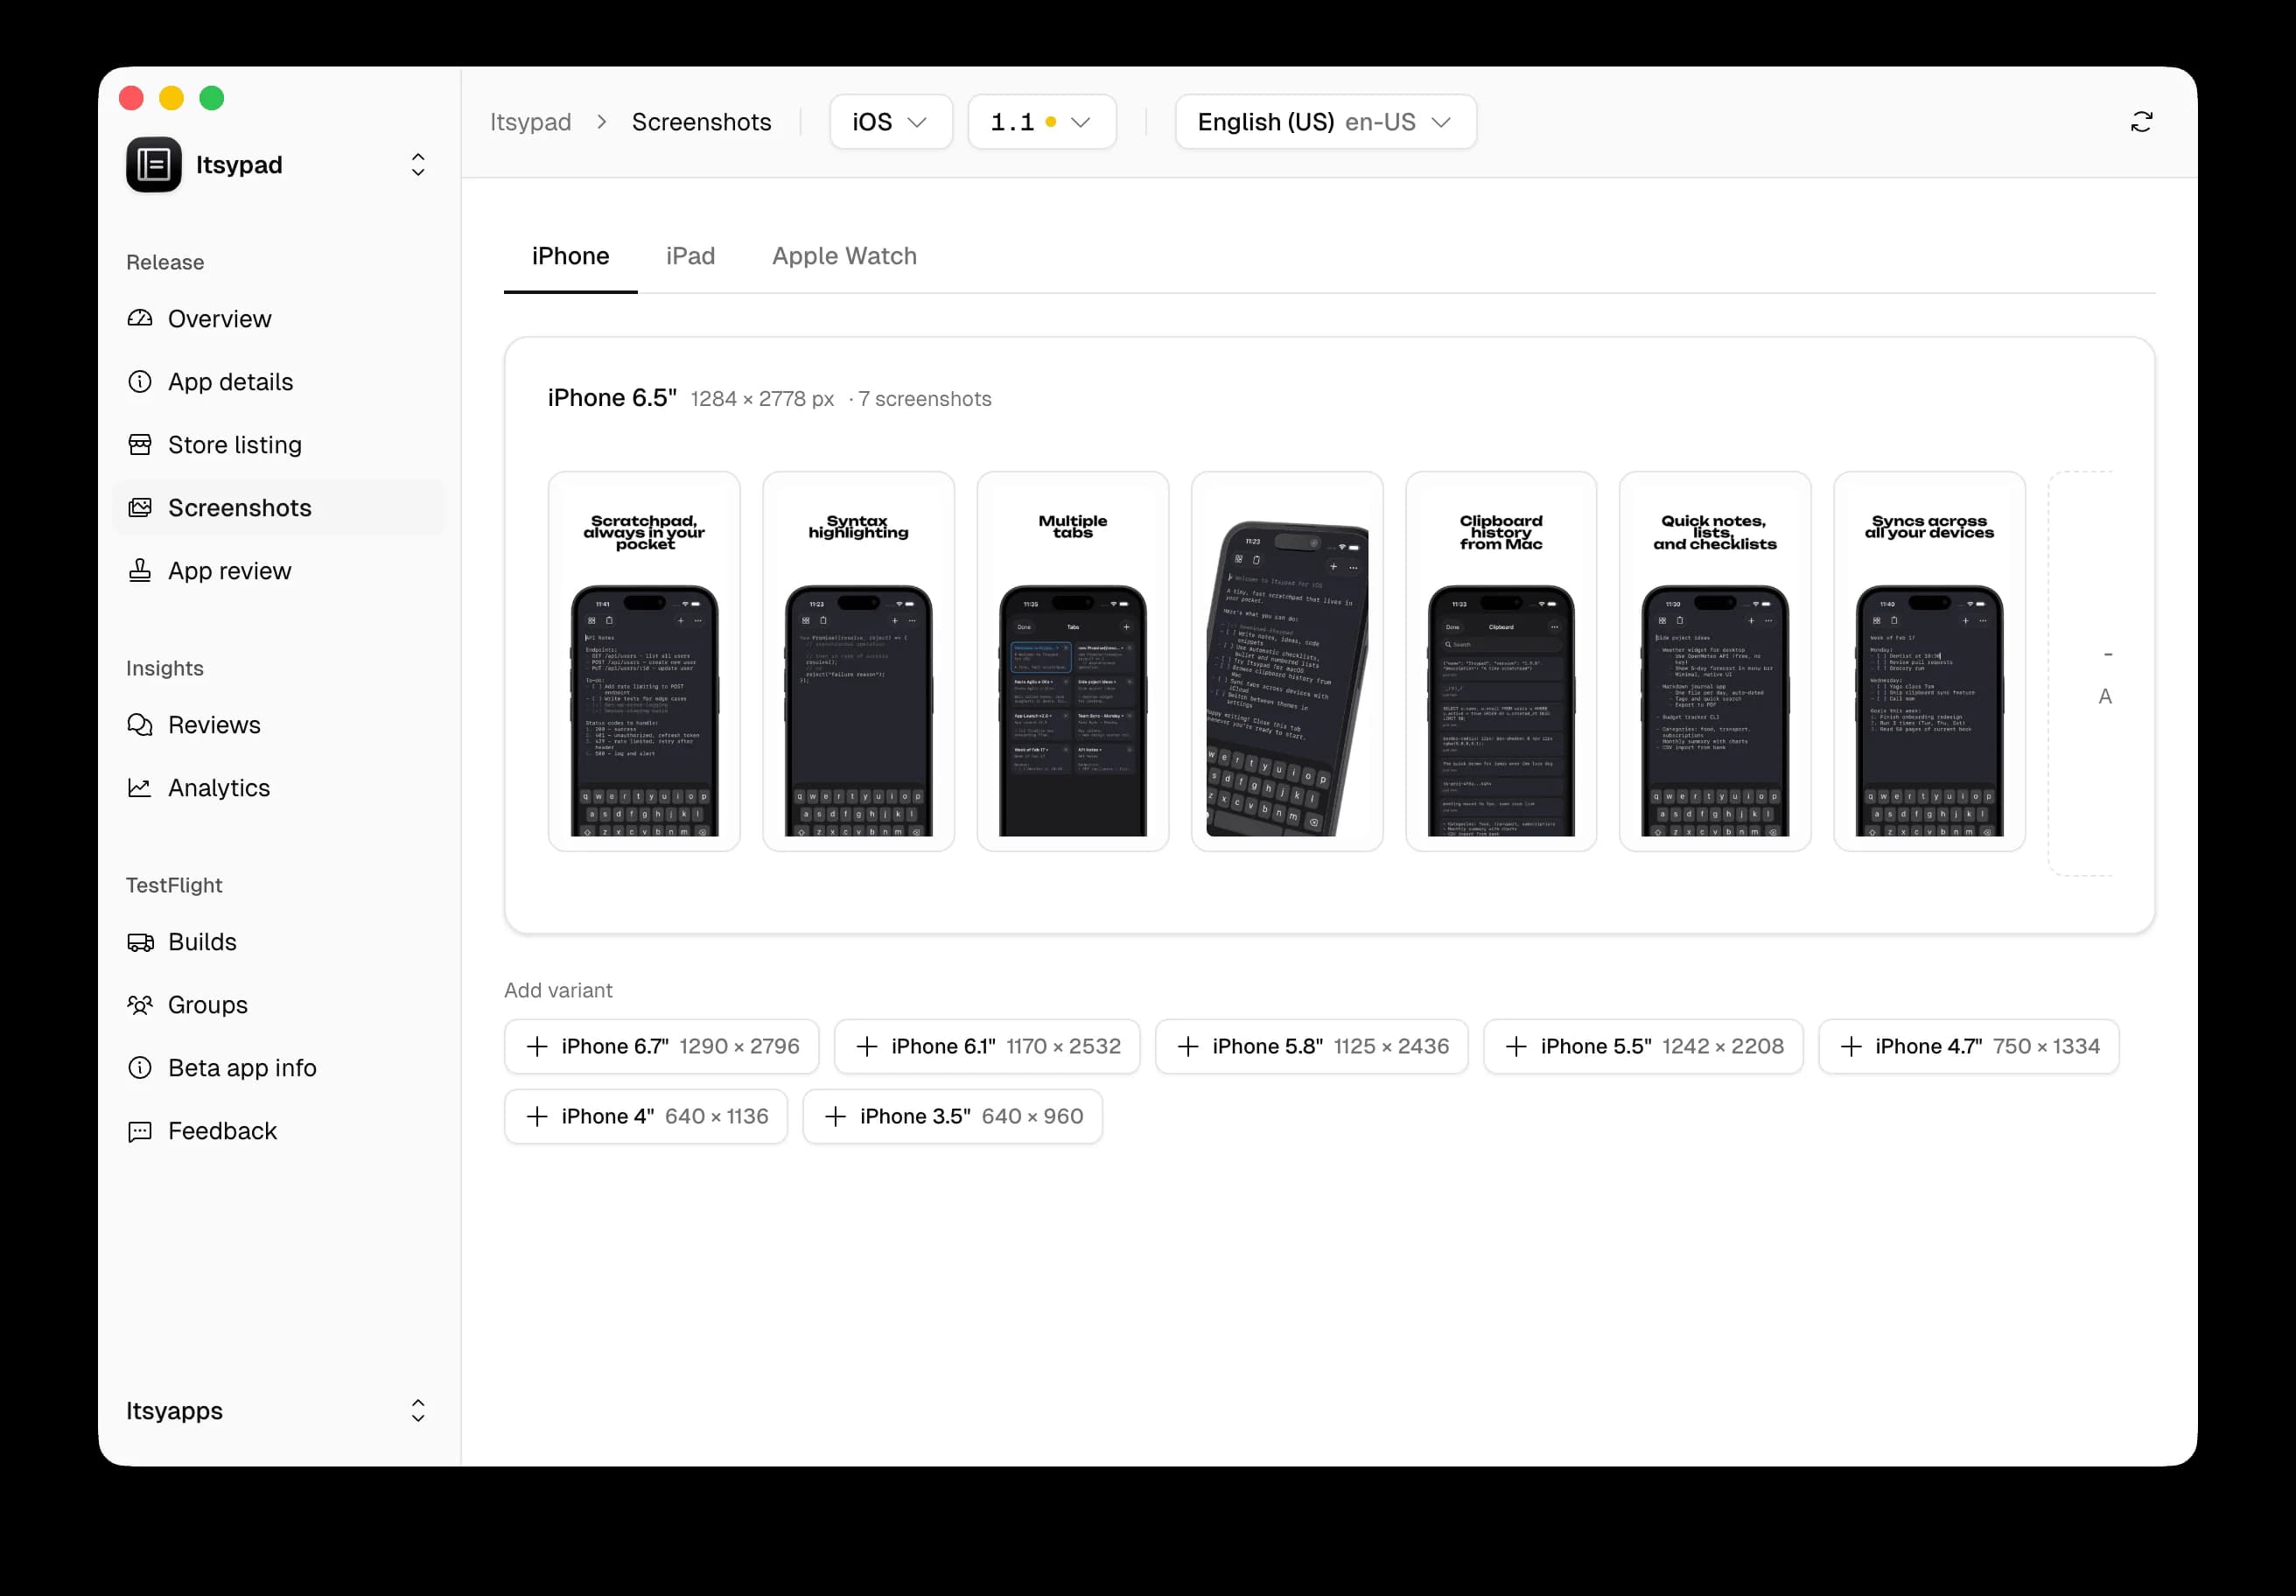Open the Screenshots section

(239, 507)
